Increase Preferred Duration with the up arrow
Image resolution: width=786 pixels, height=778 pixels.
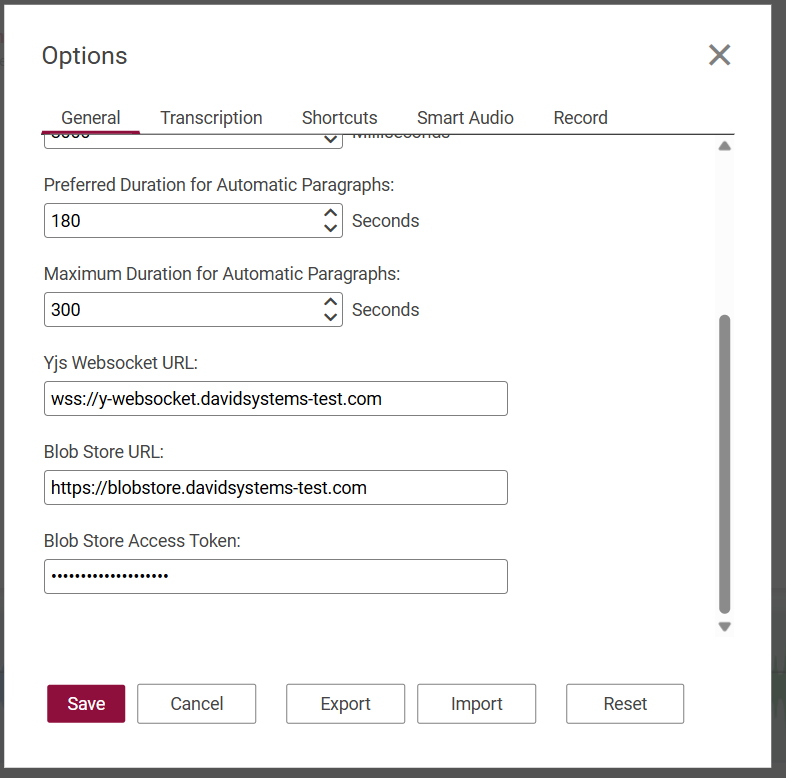pyautogui.click(x=331, y=213)
